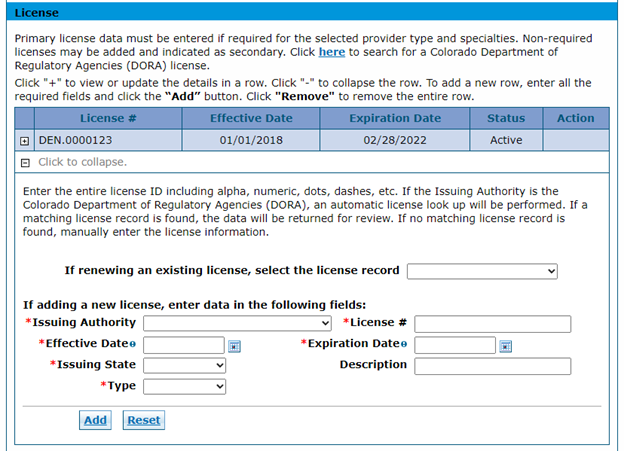624x451 pixels.
Task: Open the Expiration Date calendar picker
Action: (505, 346)
